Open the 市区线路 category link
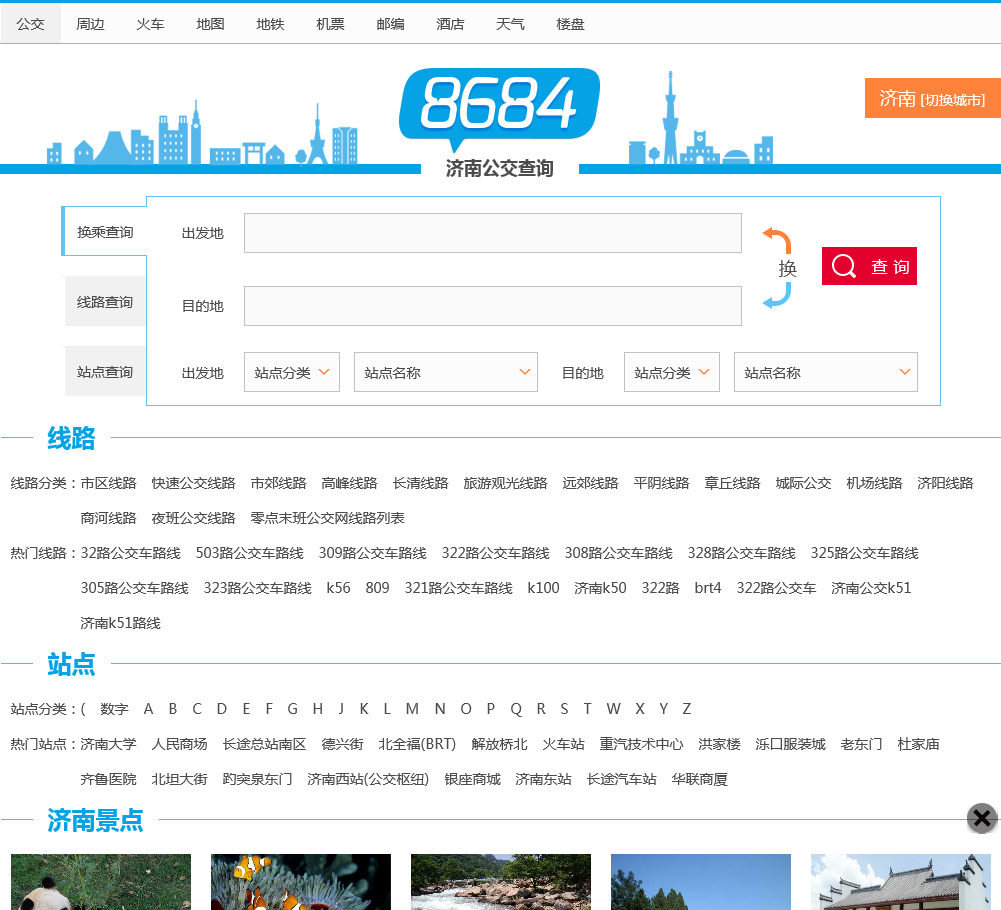 tap(109, 483)
